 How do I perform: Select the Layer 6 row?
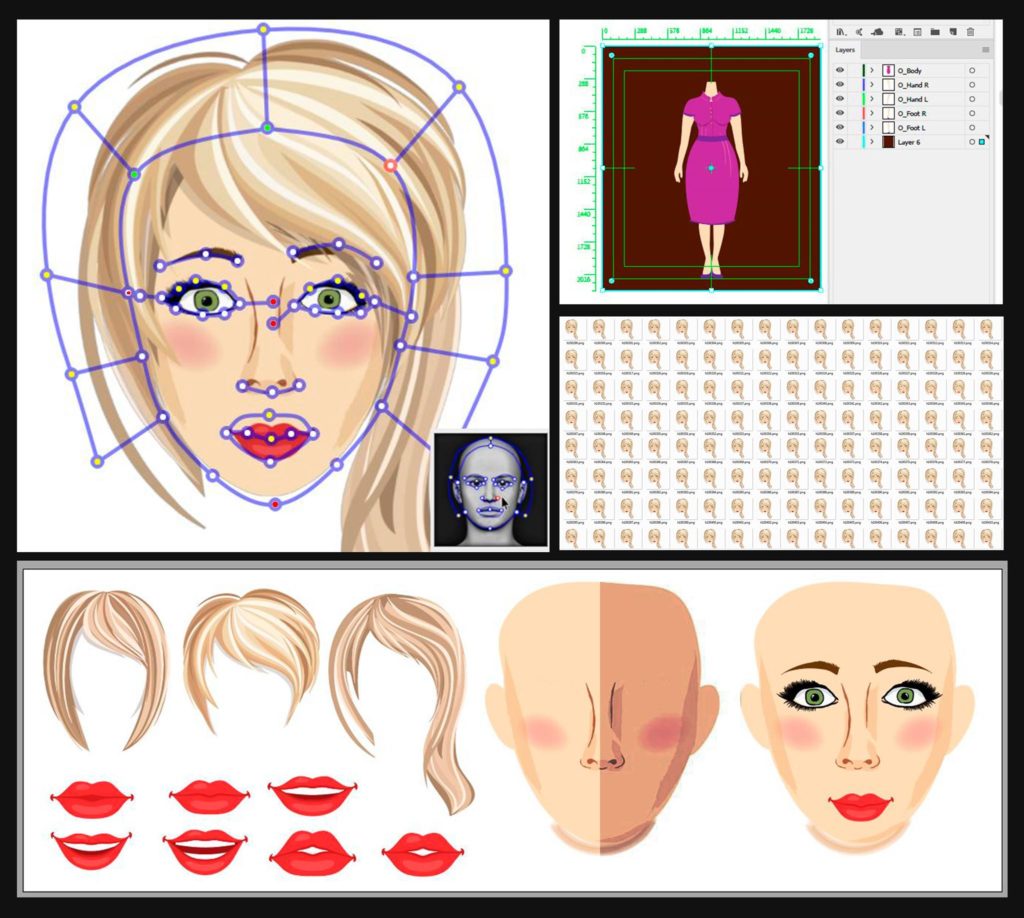tap(912, 142)
